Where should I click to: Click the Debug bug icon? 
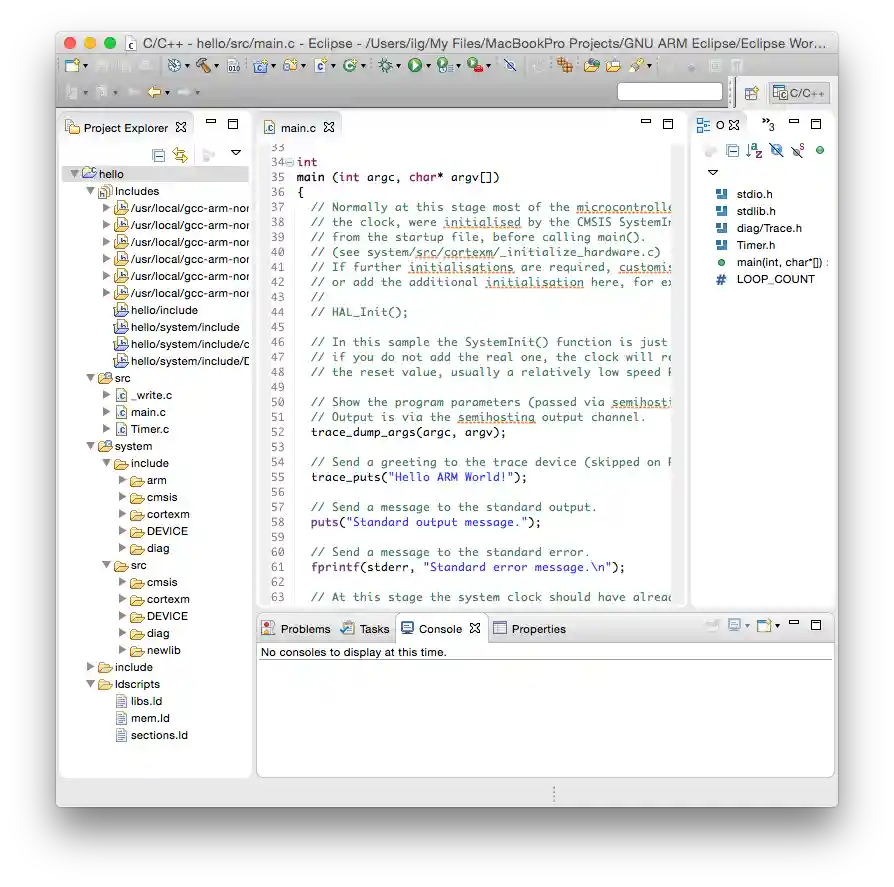pos(384,66)
